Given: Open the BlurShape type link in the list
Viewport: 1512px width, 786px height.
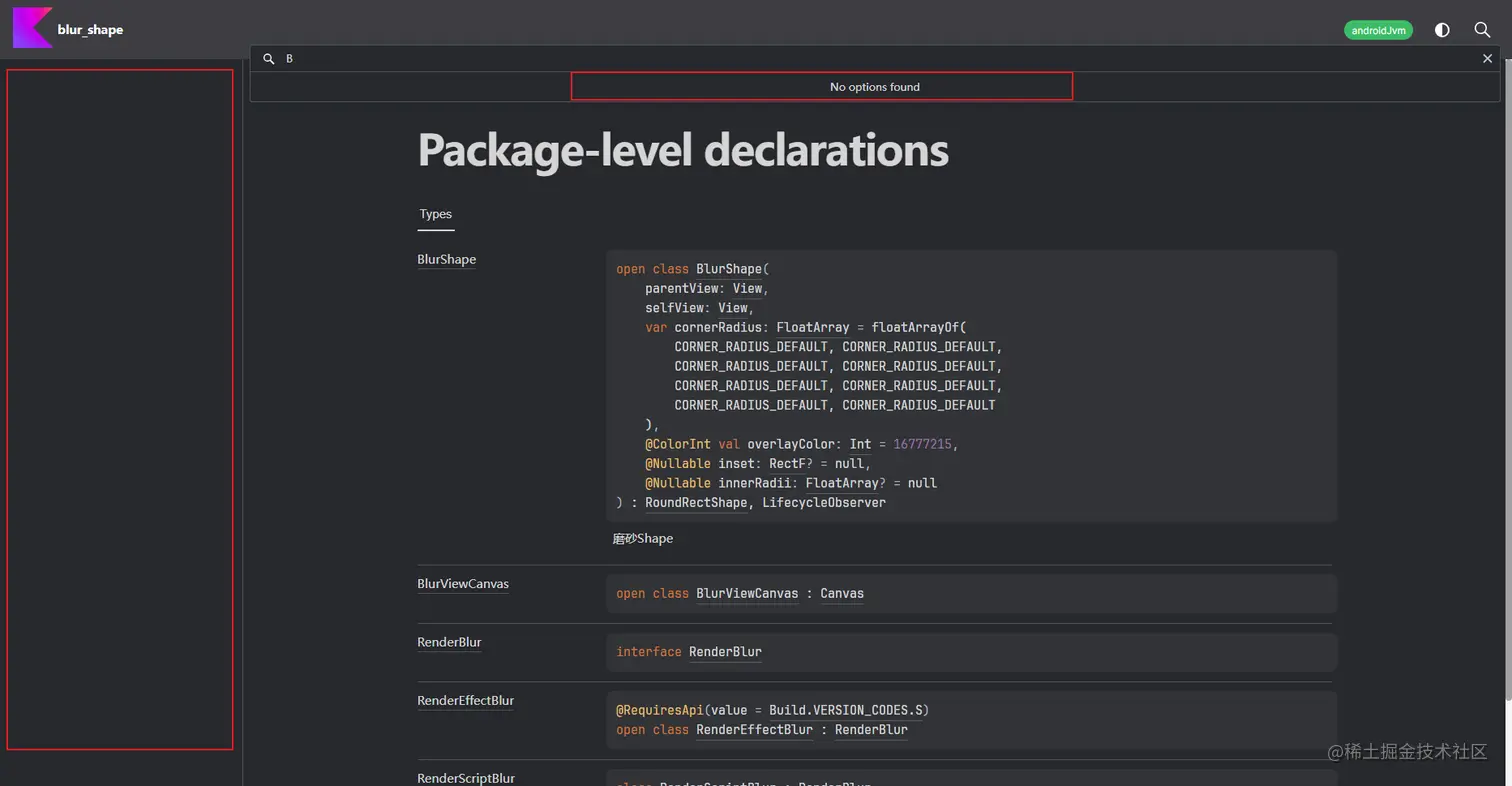Looking at the screenshot, I should pos(446,259).
